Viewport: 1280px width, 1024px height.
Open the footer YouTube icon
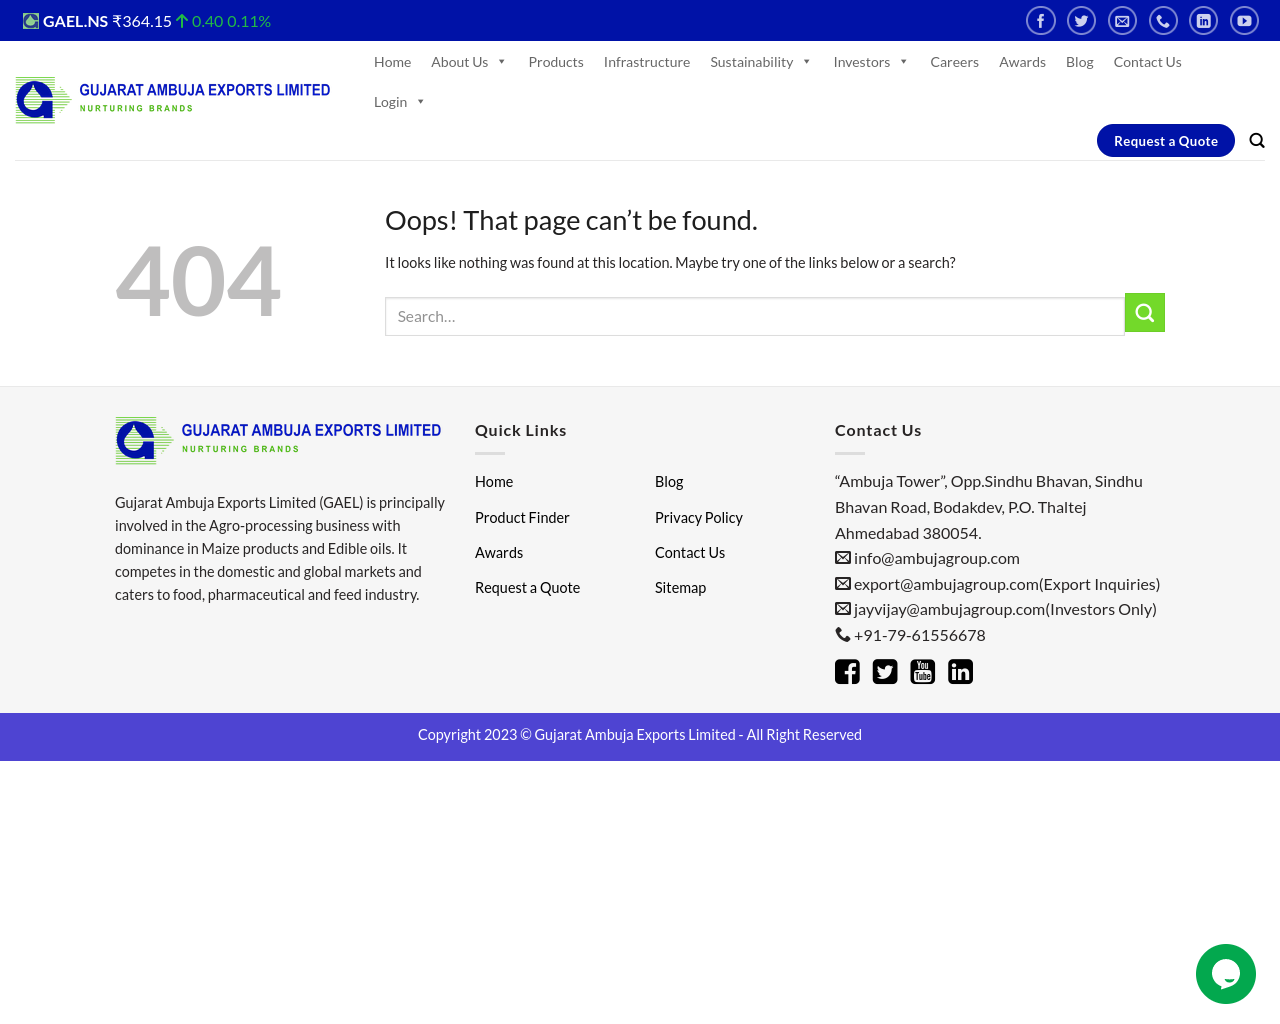[x=923, y=672]
